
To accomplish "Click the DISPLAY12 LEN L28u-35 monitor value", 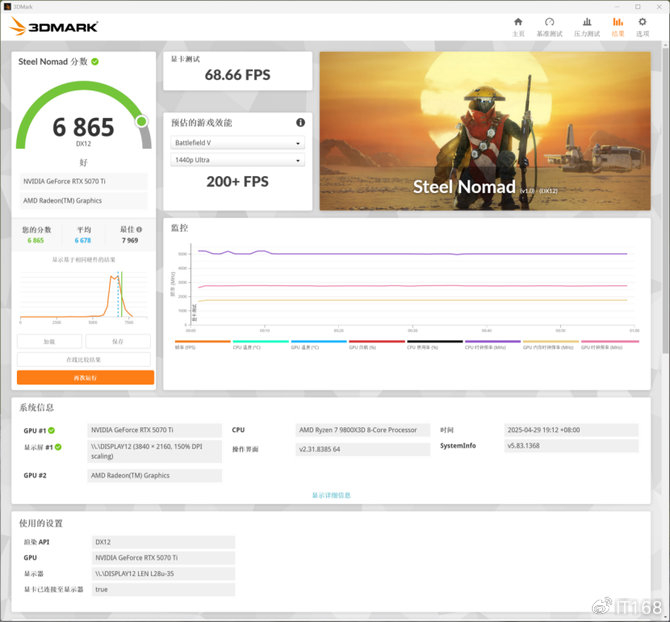I will tap(163, 573).
